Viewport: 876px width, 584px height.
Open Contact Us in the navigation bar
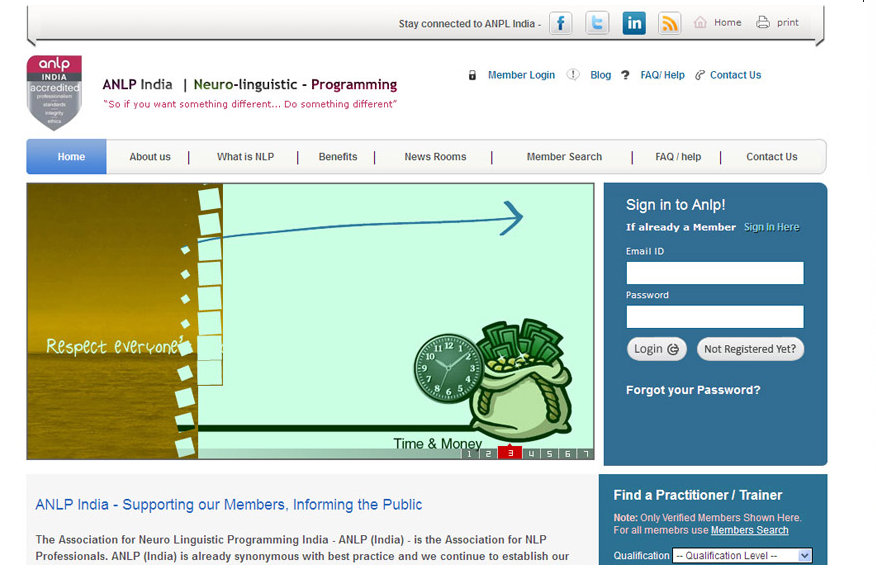point(772,157)
